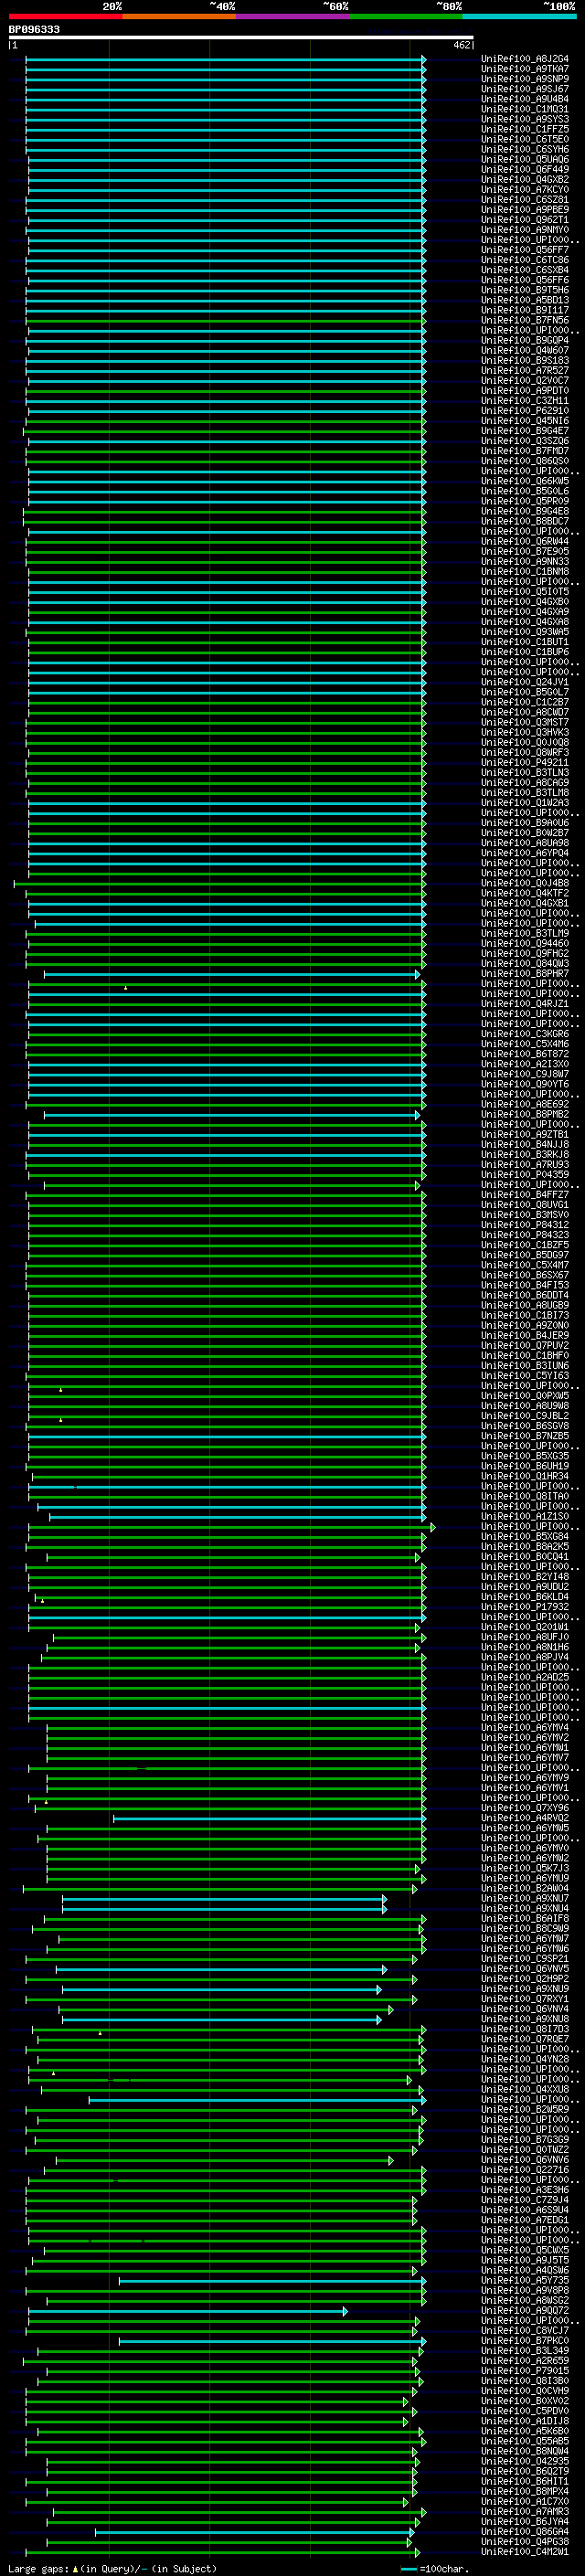The image size is (585, 2576).
Task: Select label UniRef100_A7AMR3
Action: pos(525,2511)
